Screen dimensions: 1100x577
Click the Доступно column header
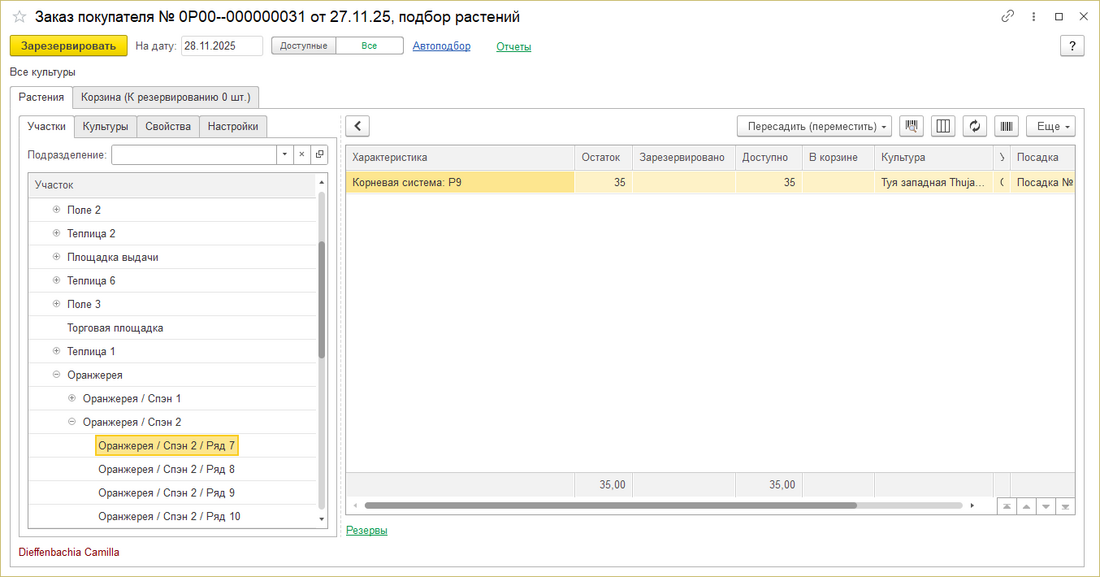click(x=768, y=157)
